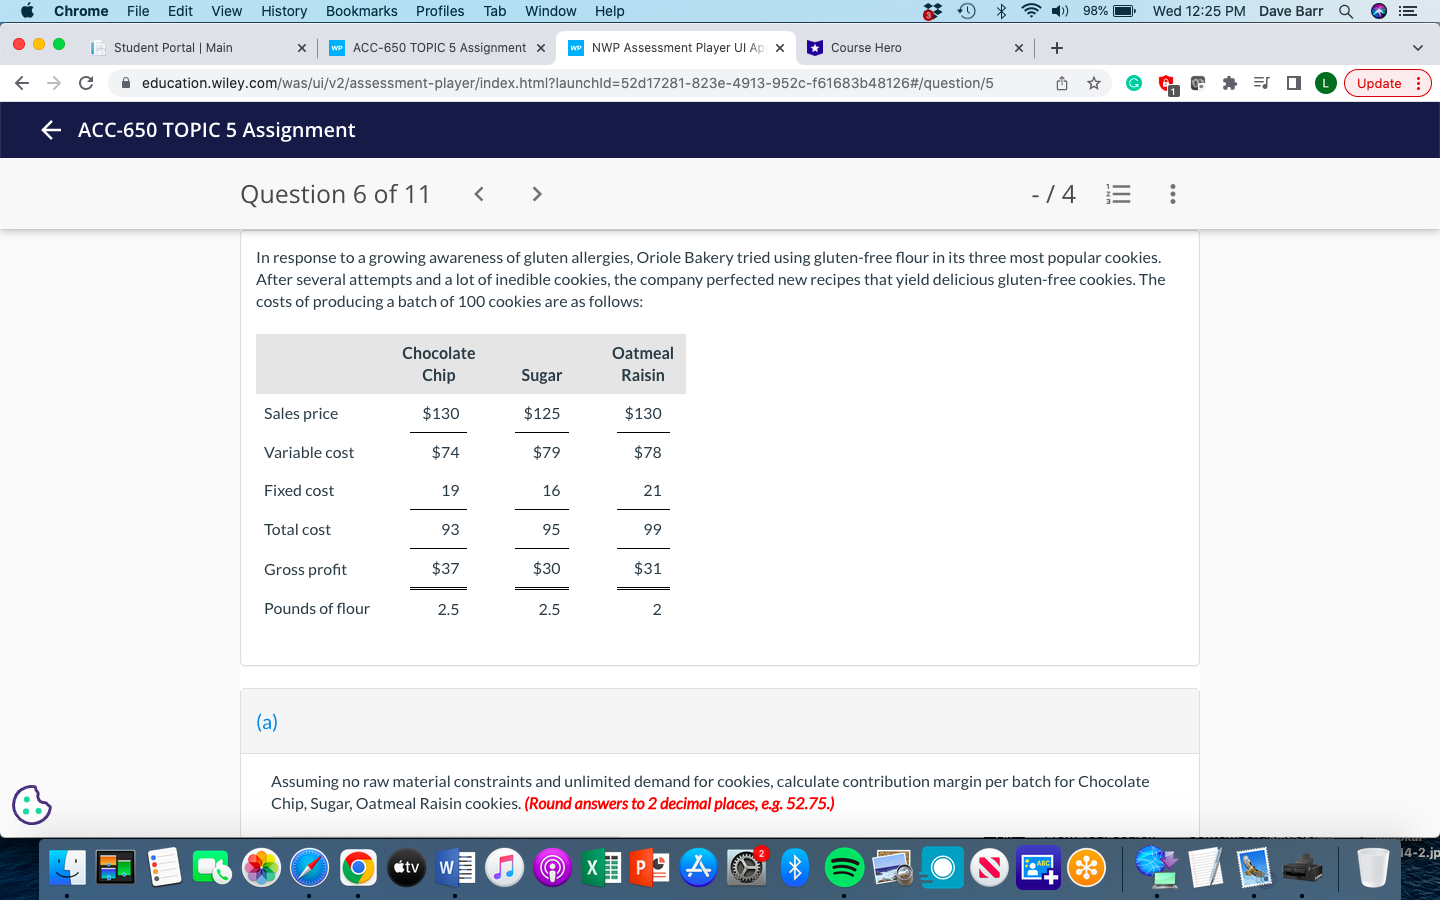Advance to next question with the right chevron
The height and width of the screenshot is (900, 1440).
click(x=536, y=194)
